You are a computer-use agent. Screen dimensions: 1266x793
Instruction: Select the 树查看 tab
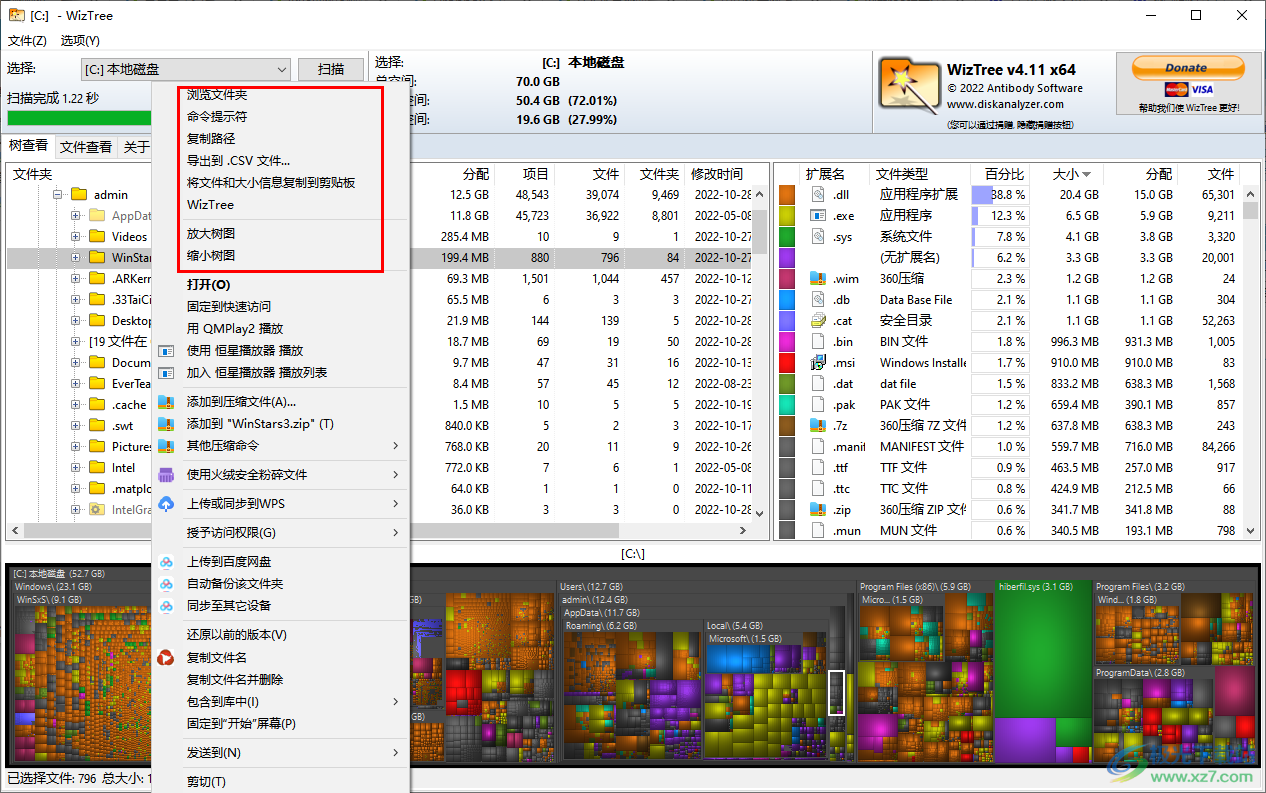[28, 146]
